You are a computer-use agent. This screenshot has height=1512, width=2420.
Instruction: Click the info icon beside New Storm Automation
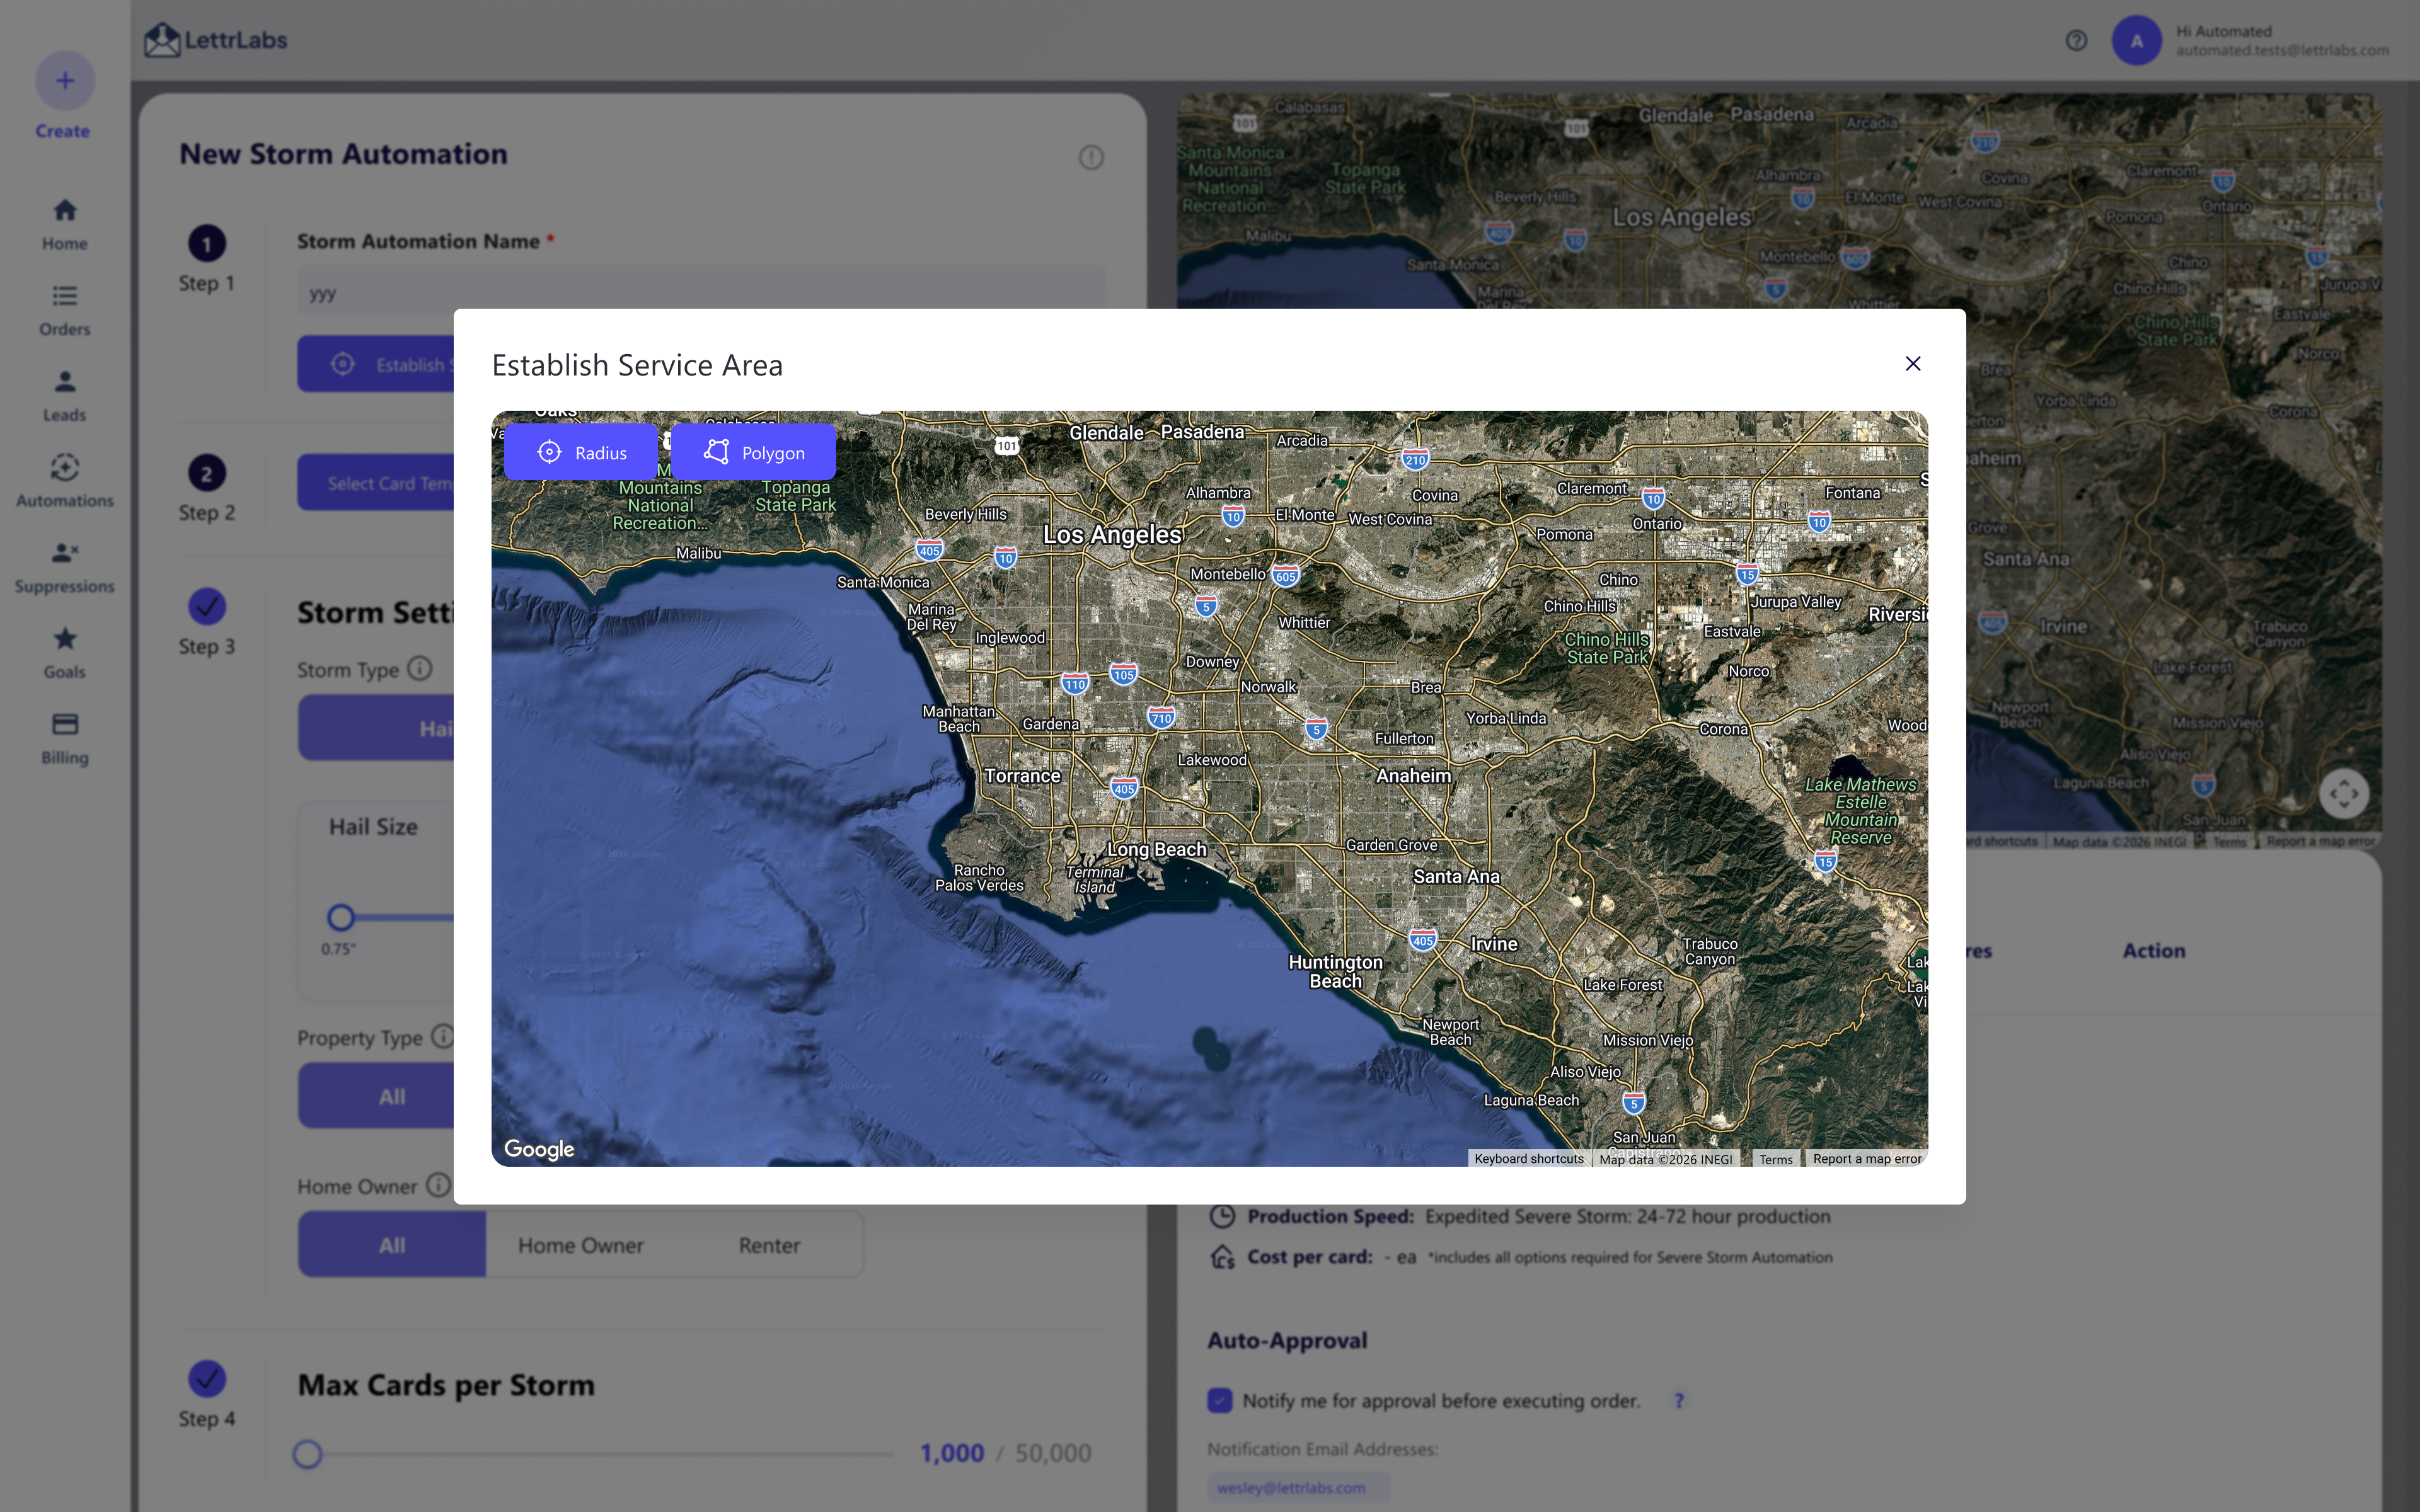point(1091,157)
